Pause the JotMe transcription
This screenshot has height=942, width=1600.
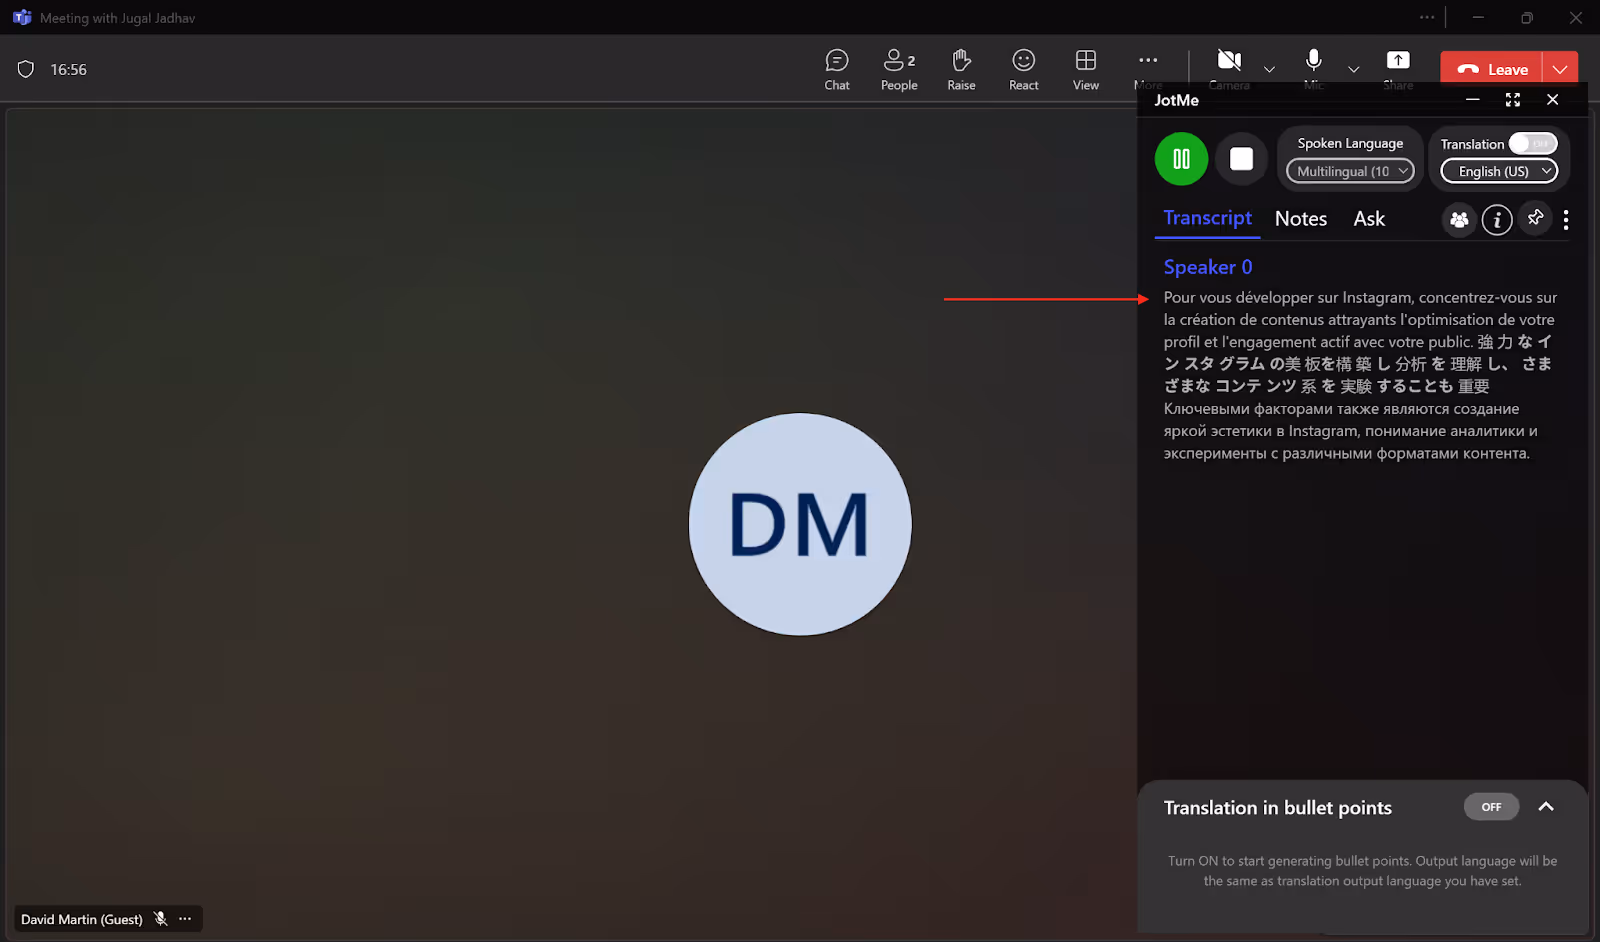[x=1181, y=159]
